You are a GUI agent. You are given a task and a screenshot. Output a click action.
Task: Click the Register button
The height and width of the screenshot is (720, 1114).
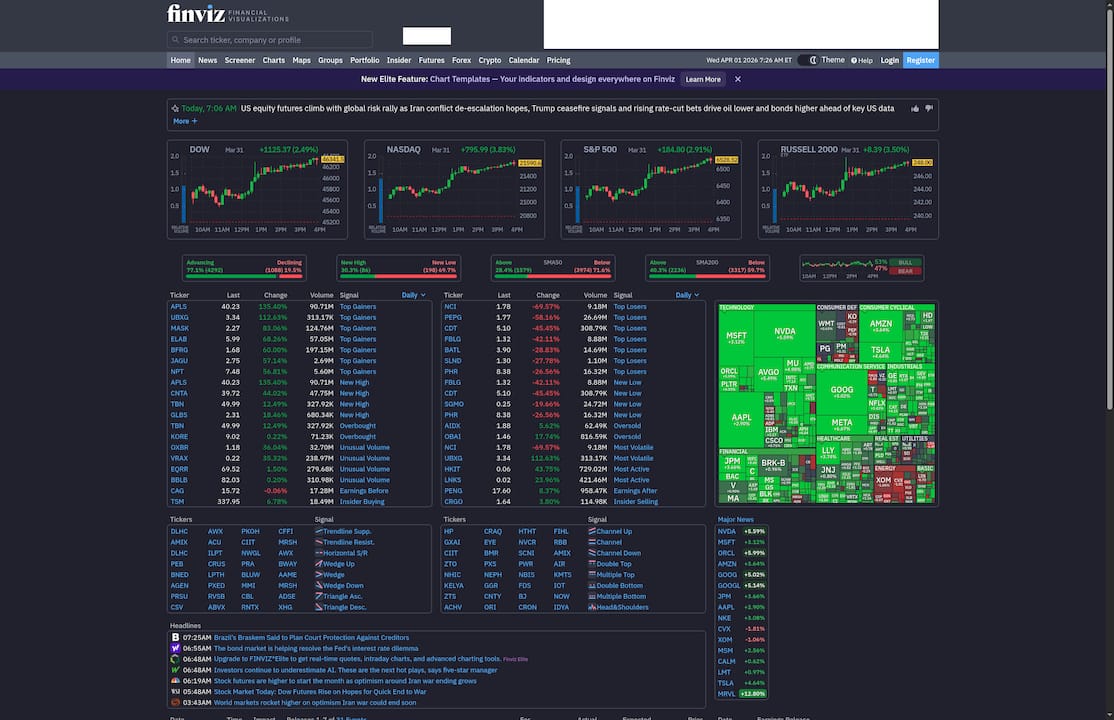(x=920, y=60)
